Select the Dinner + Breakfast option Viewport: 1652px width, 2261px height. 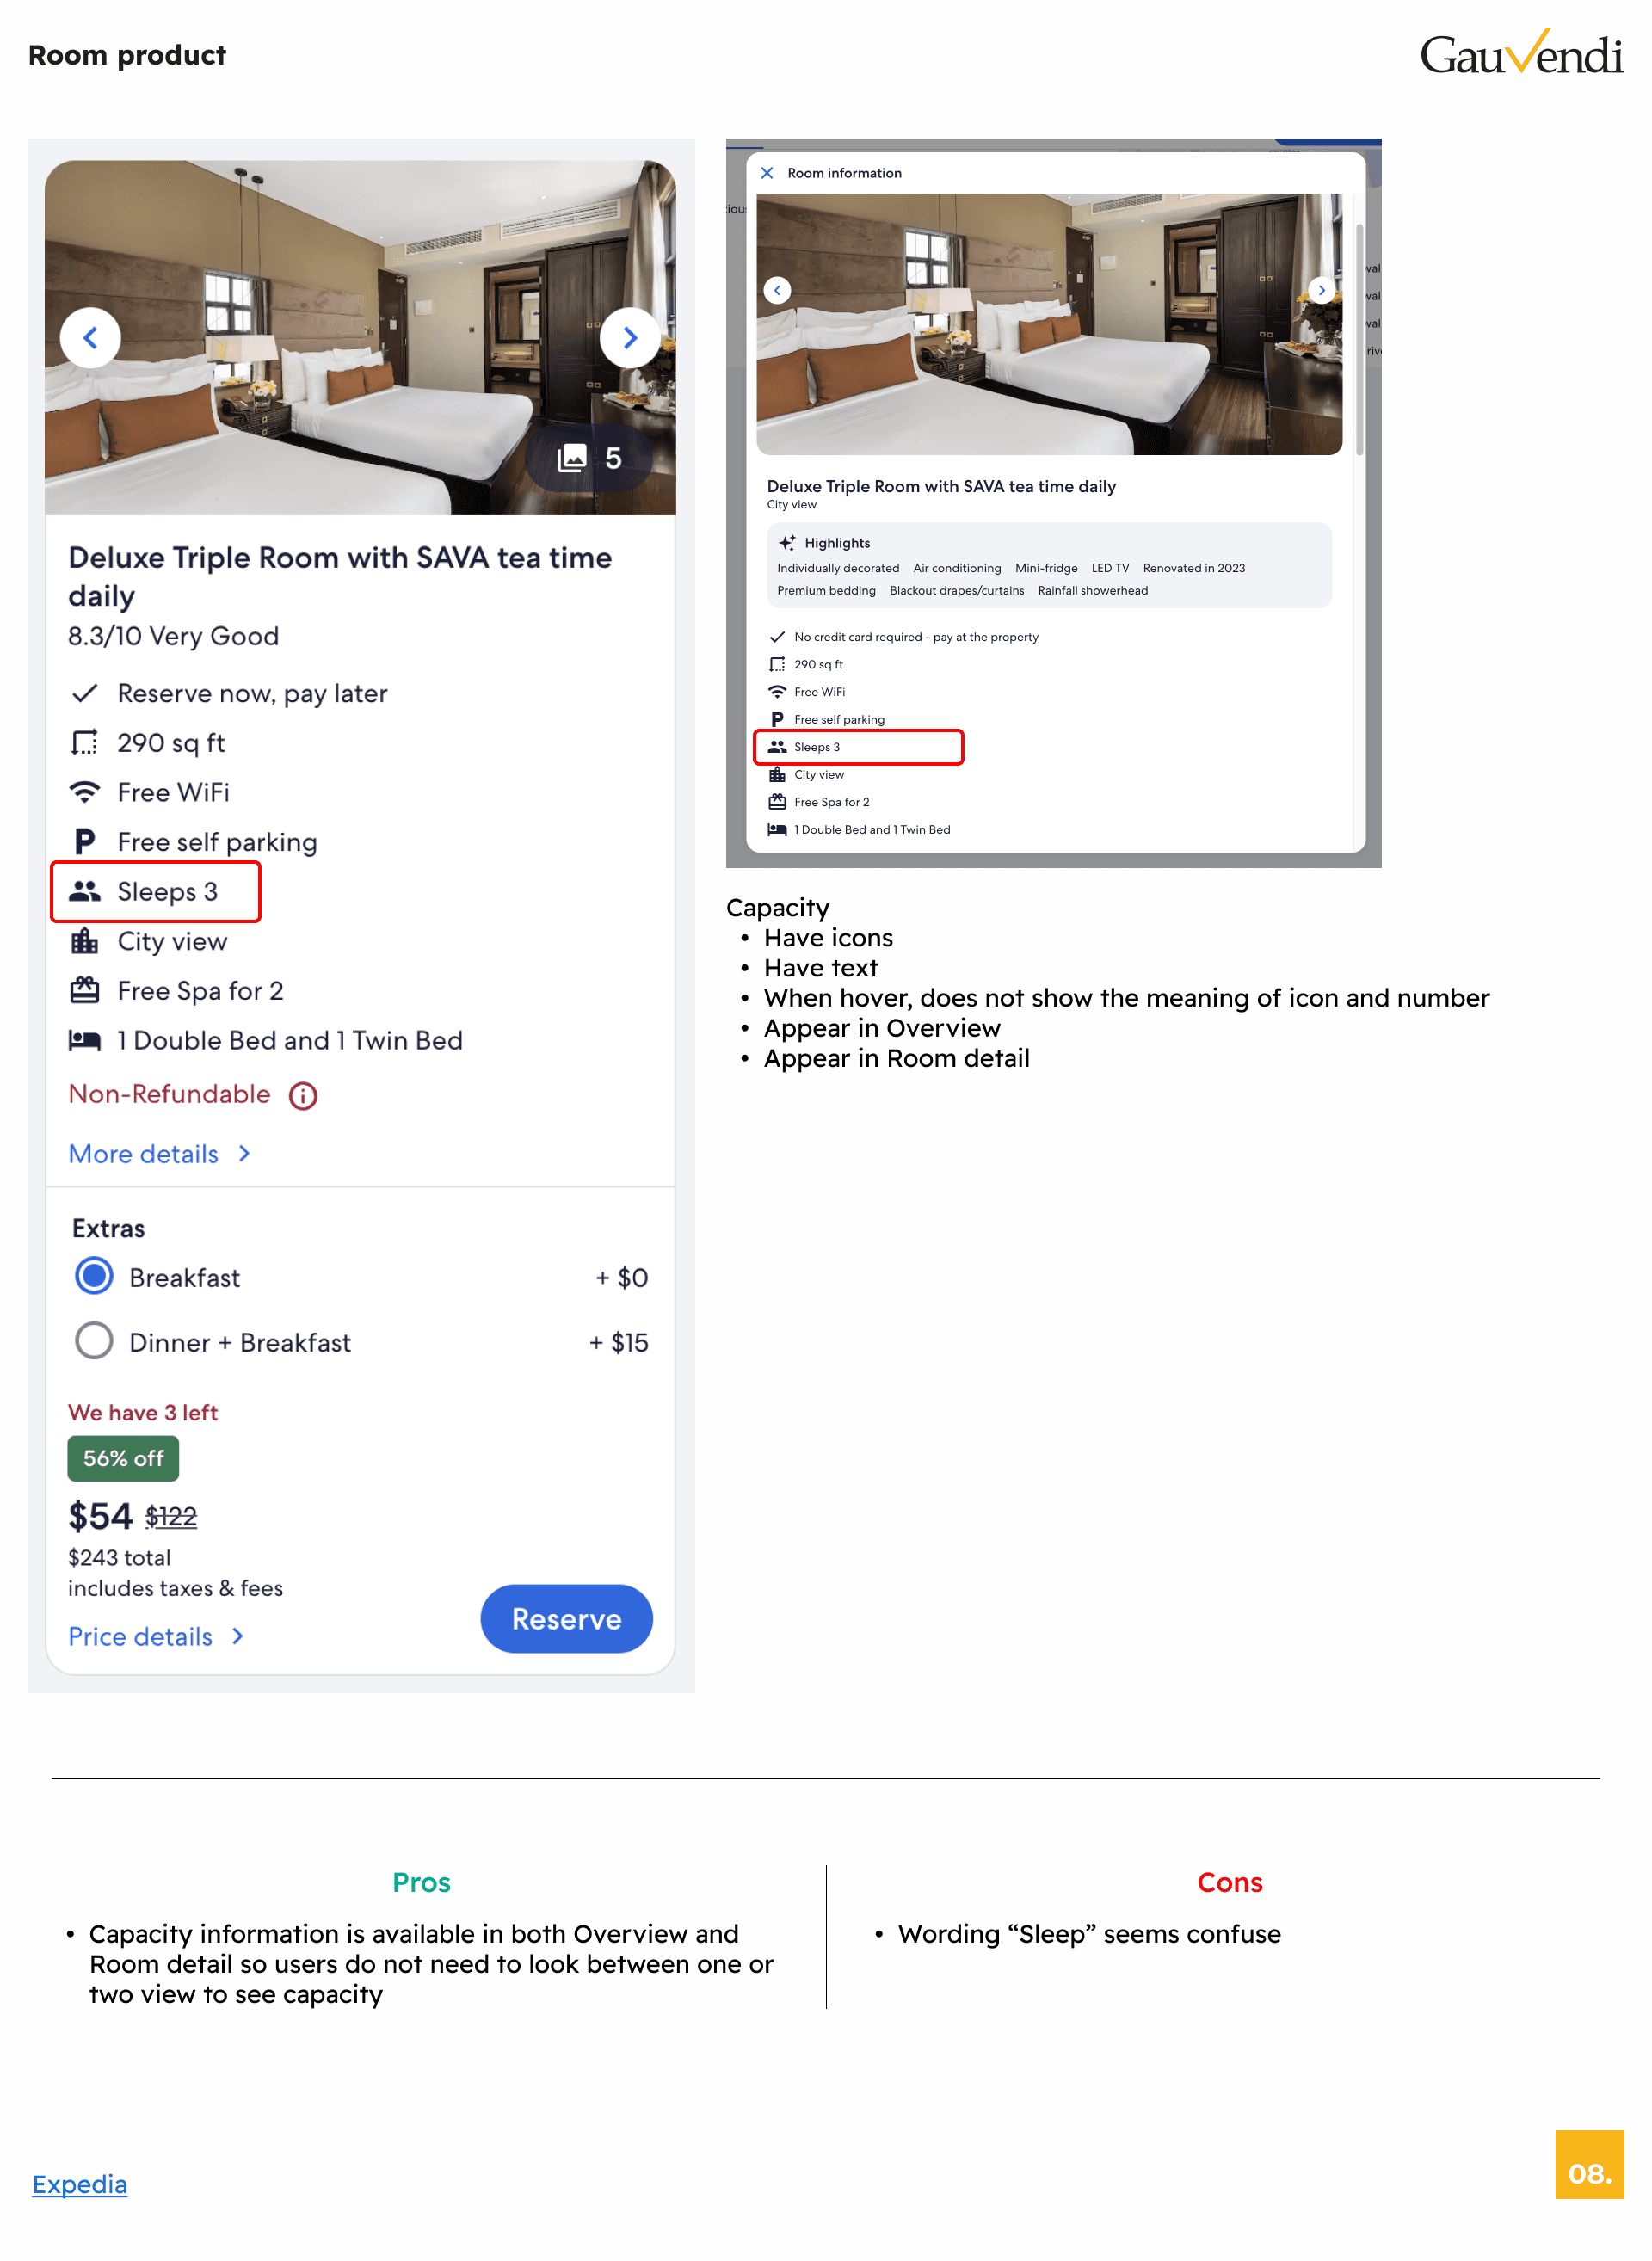[94, 1341]
